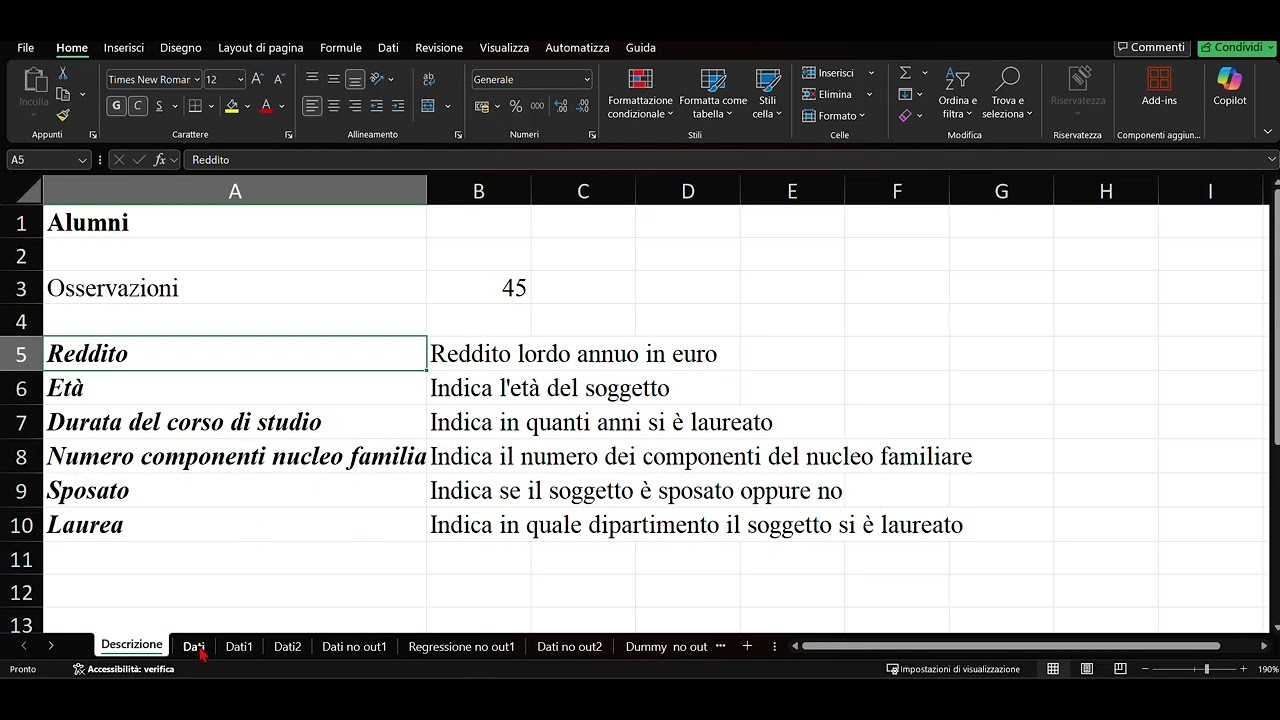The width and height of the screenshot is (1280, 720).
Task: Click the accounting currency format icon
Action: click(482, 106)
